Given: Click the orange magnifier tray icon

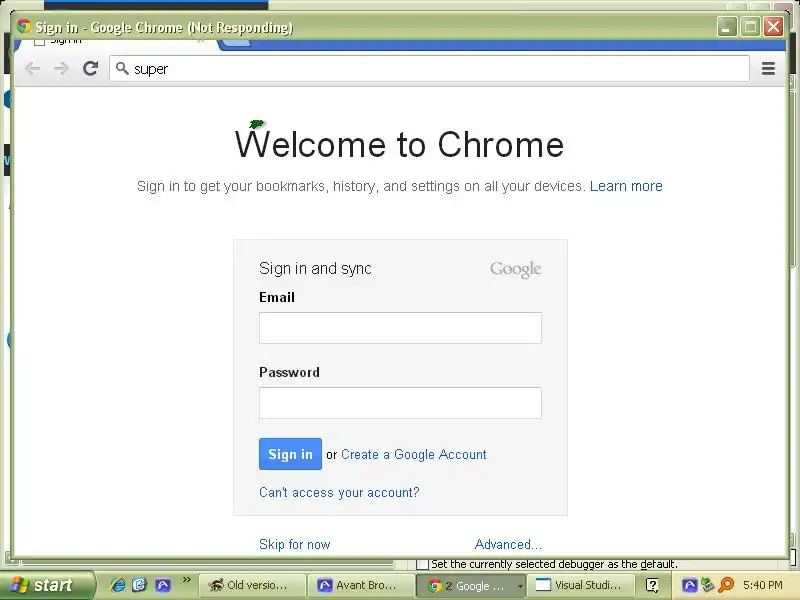Looking at the screenshot, I should click(x=726, y=585).
